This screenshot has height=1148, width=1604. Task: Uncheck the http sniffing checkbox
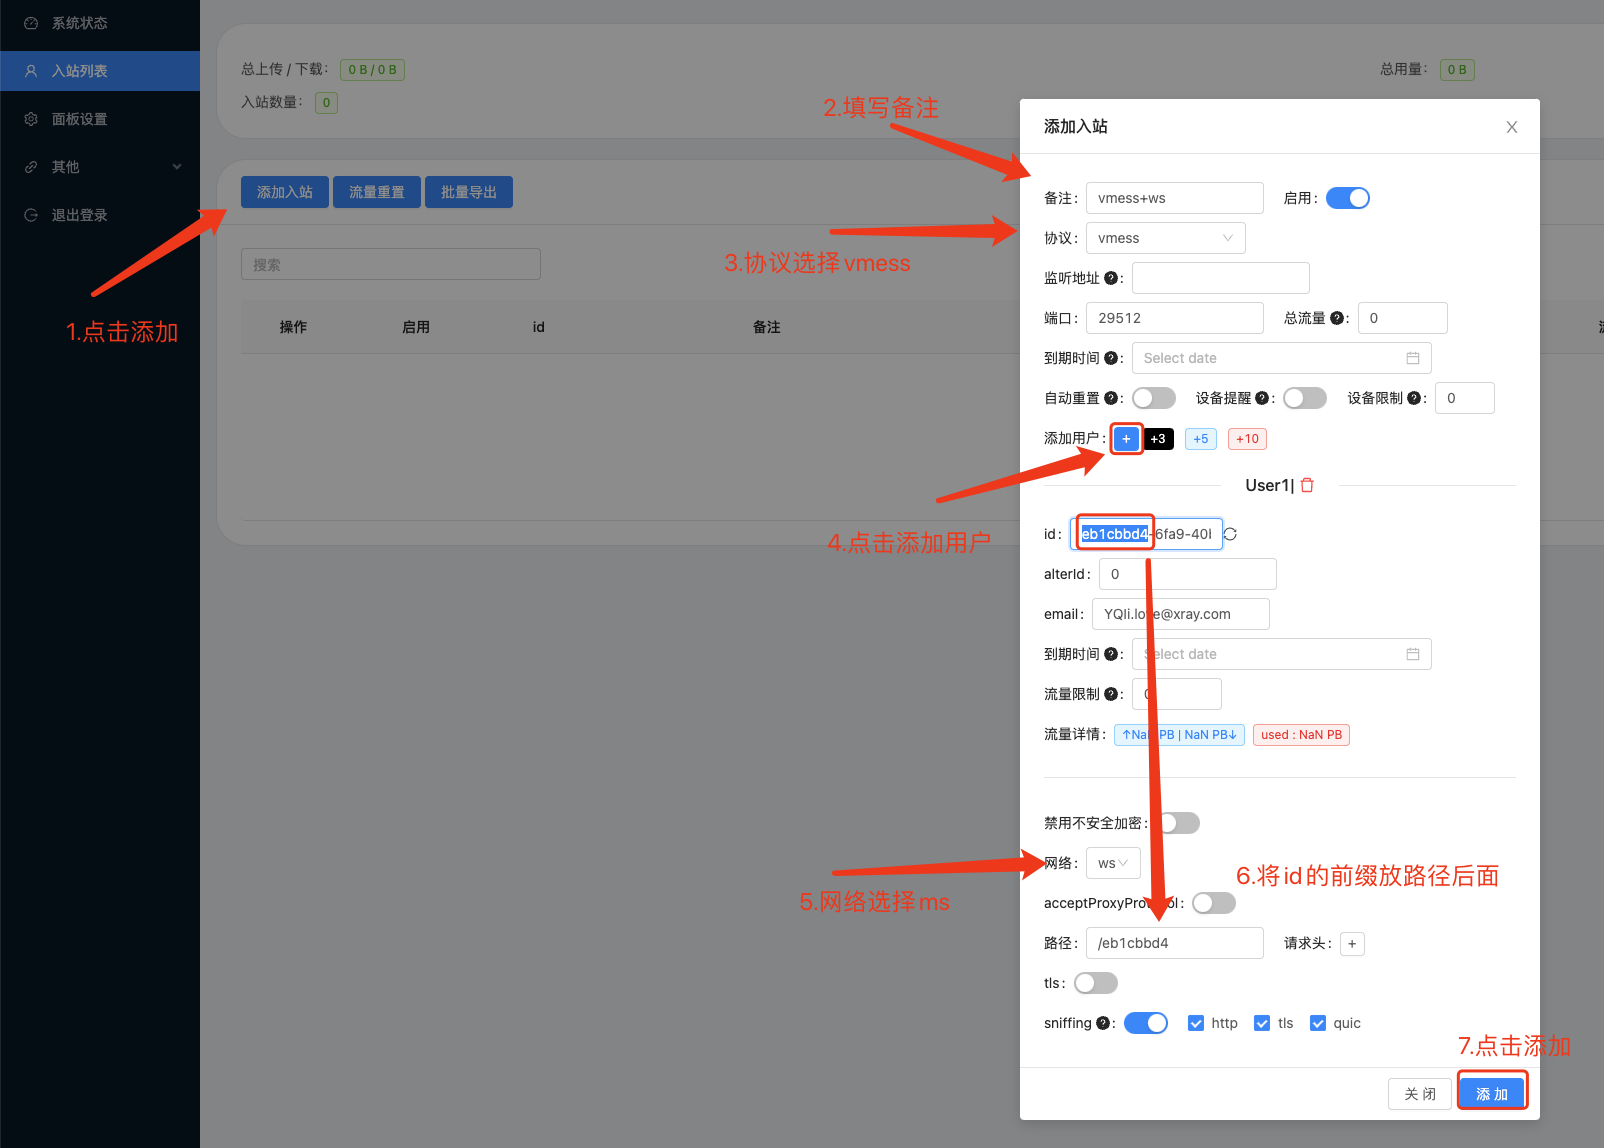tap(1196, 1023)
